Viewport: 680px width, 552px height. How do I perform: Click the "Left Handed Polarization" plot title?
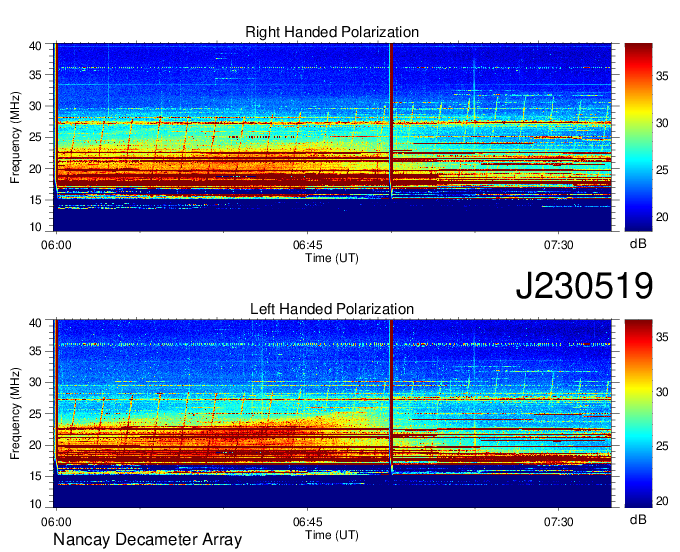click(332, 309)
